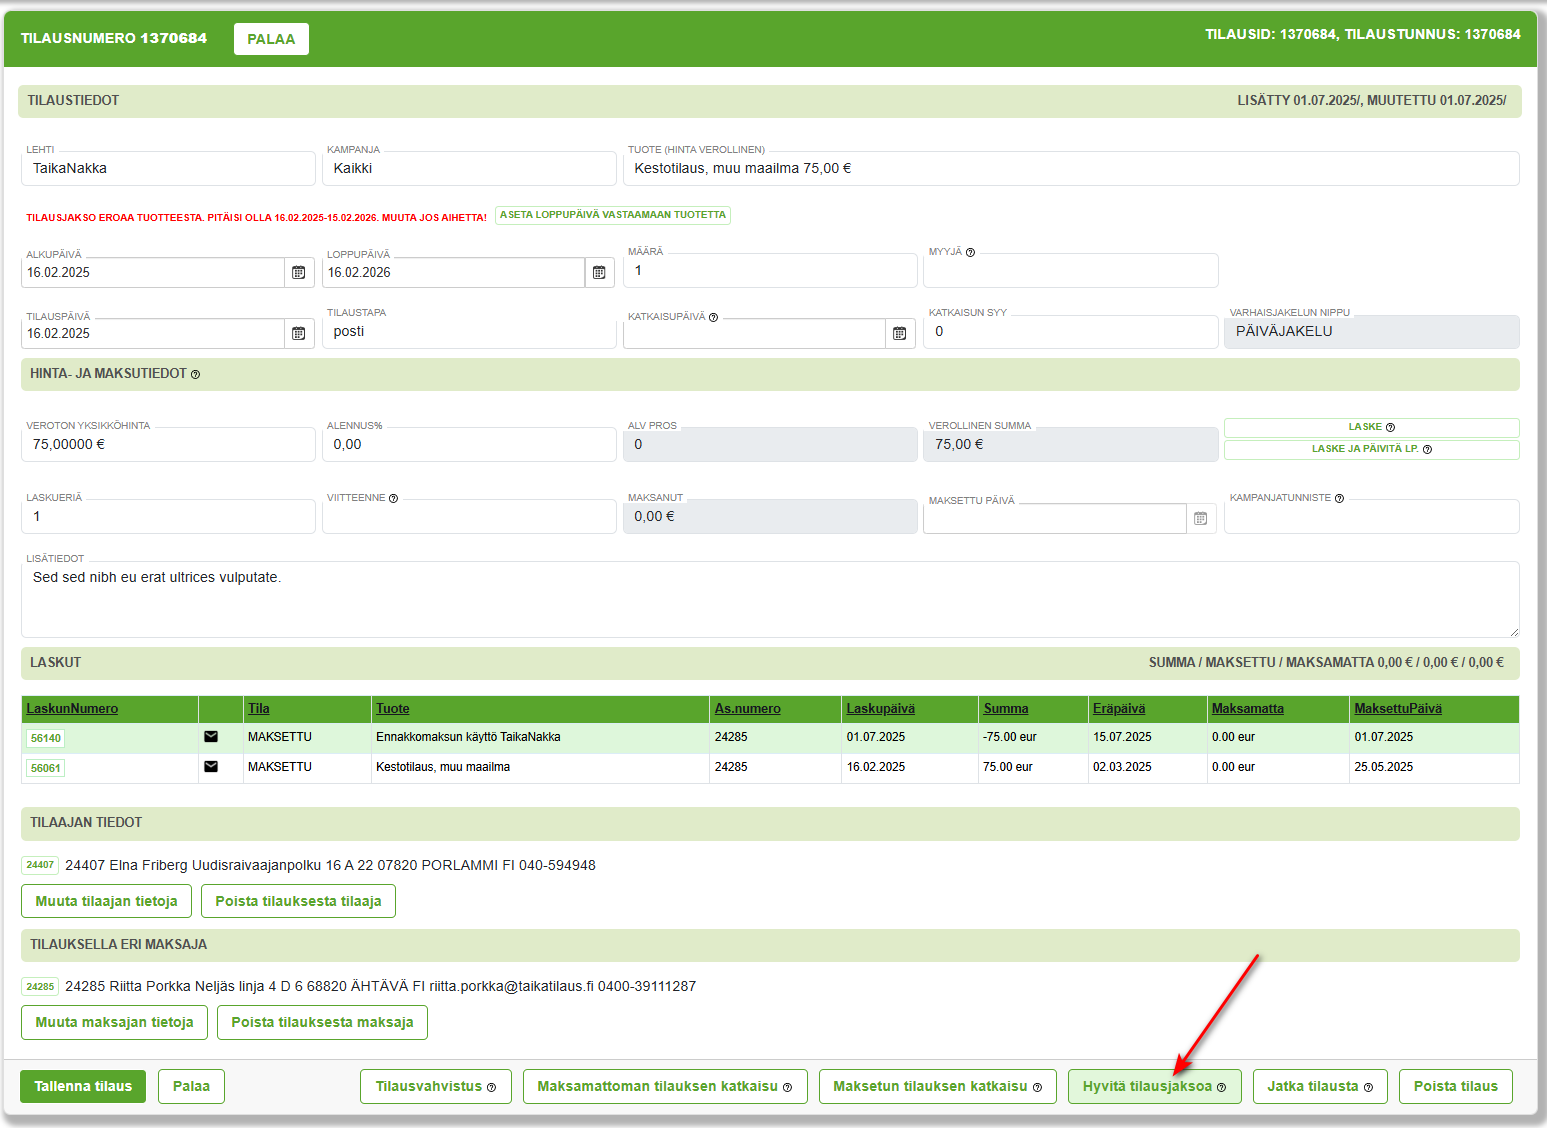
Task: Open calendar picker for Katkaisupäivä field
Action: point(900,334)
